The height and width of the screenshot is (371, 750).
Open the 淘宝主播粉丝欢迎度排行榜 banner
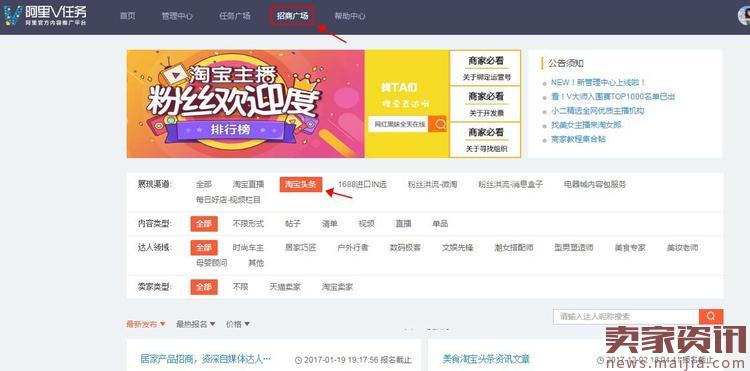coord(245,104)
